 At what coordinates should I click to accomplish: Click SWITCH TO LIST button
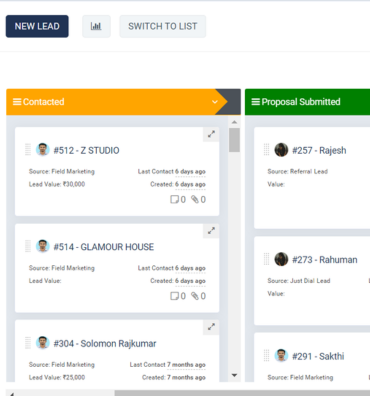(x=163, y=26)
